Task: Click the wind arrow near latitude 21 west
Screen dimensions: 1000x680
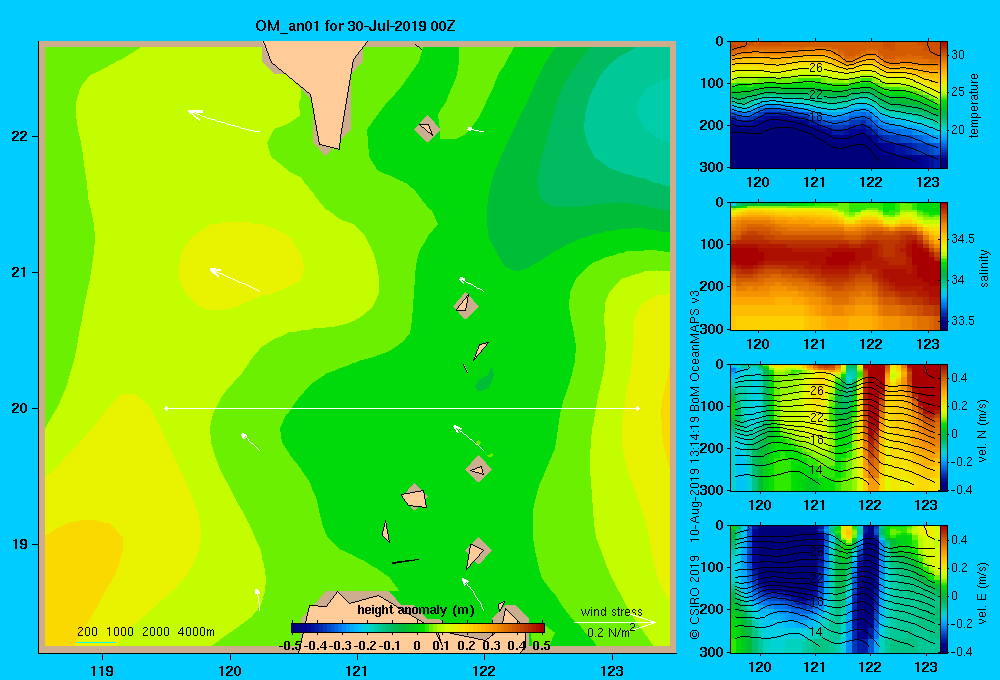Action: (235, 280)
